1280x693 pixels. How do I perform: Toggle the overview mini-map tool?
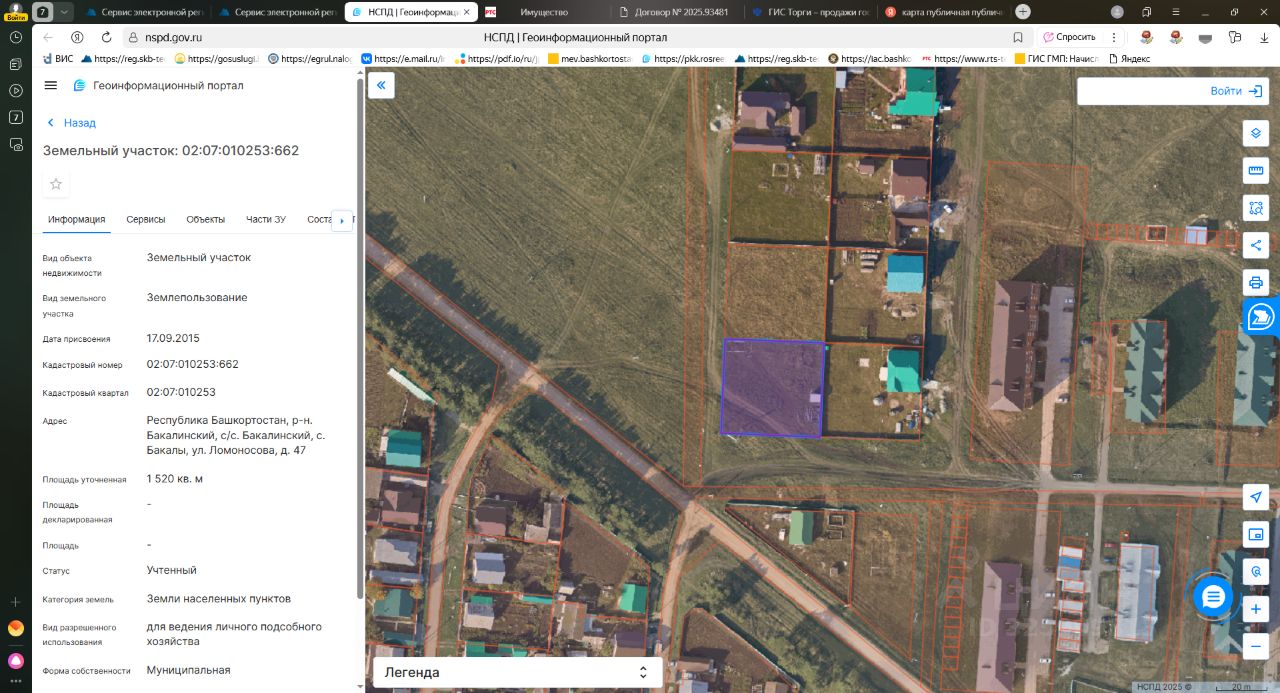point(1256,535)
